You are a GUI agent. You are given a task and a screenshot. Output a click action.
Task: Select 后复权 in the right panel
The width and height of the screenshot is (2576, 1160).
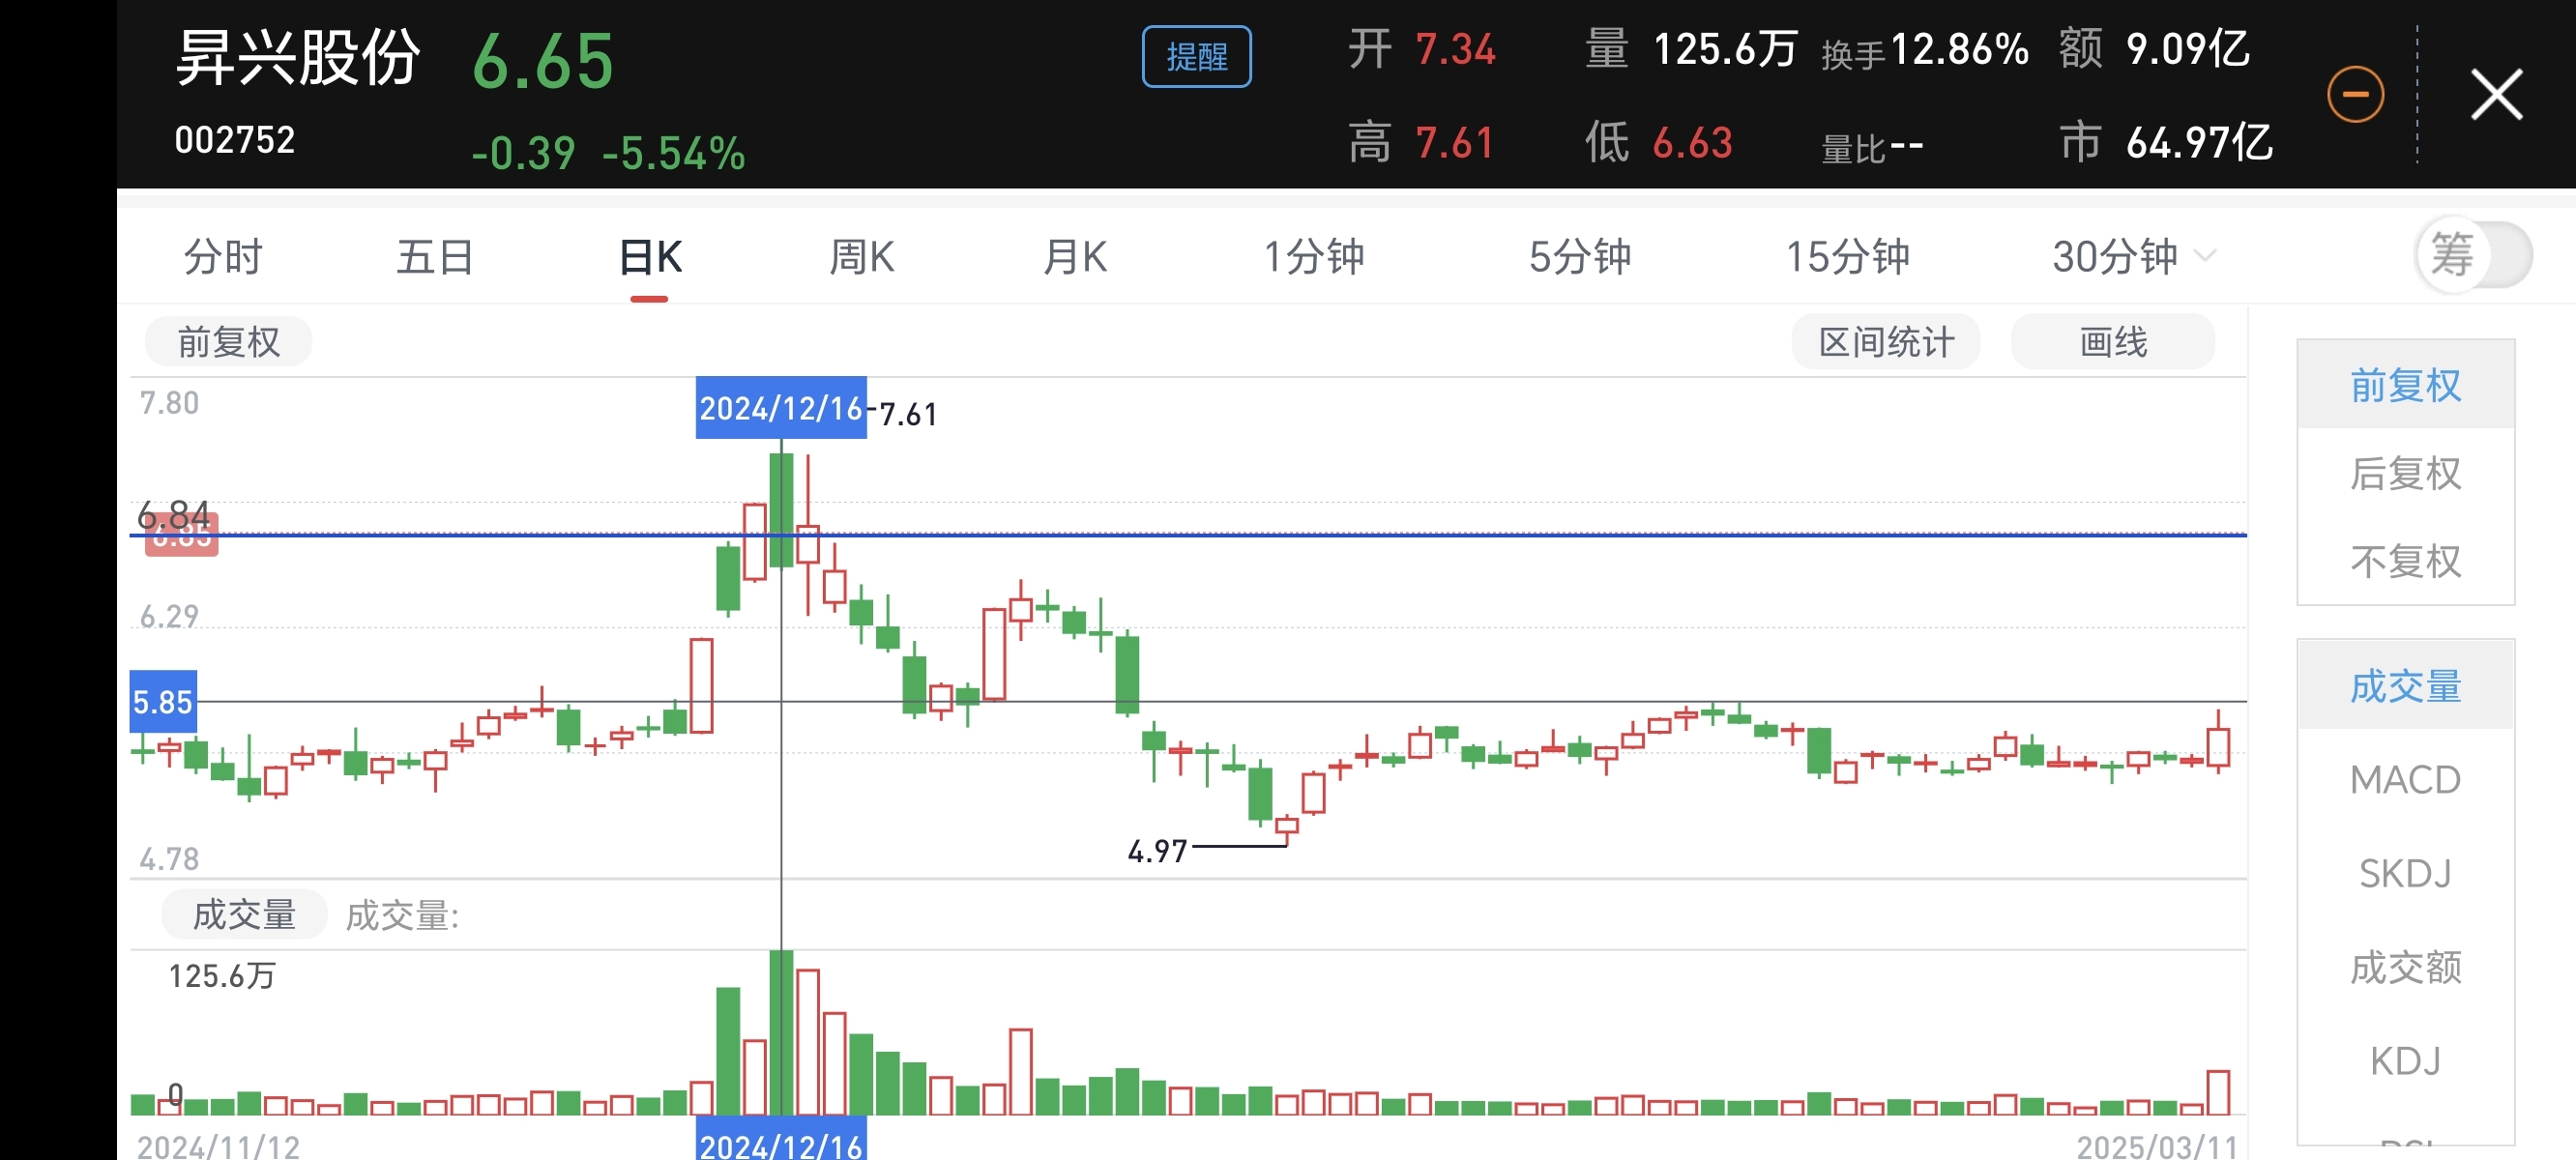2405,473
